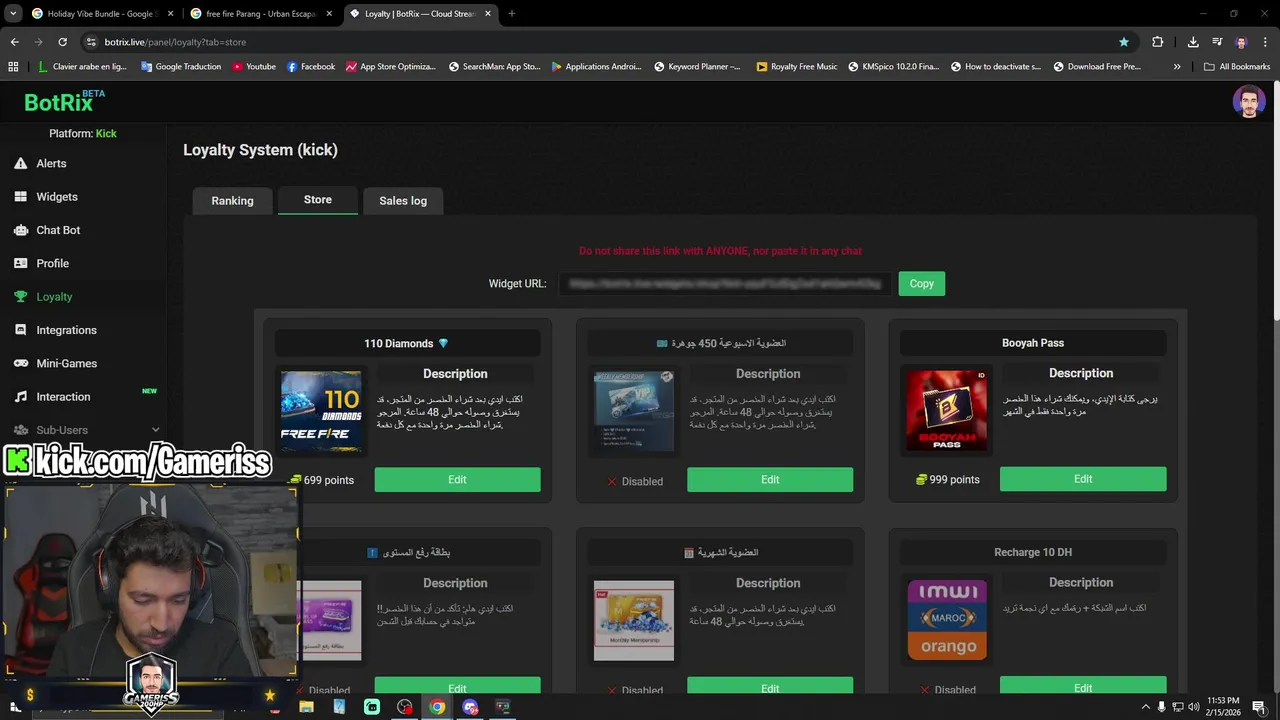Open the Chrome profile avatar
This screenshot has width=1280, height=720.
pos(1241,42)
